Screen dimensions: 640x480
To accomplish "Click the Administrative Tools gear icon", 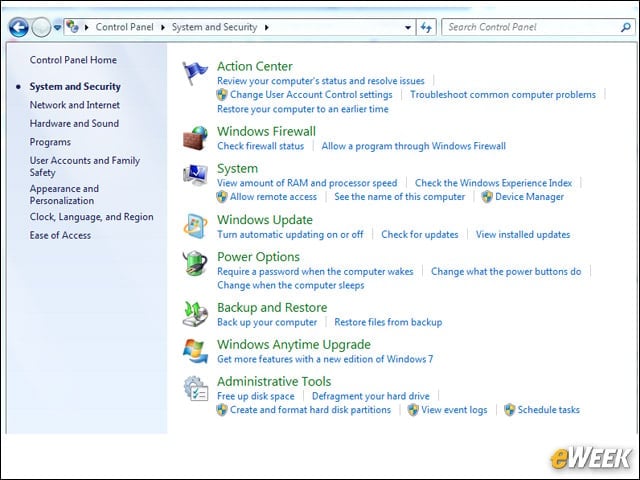I will point(195,388).
